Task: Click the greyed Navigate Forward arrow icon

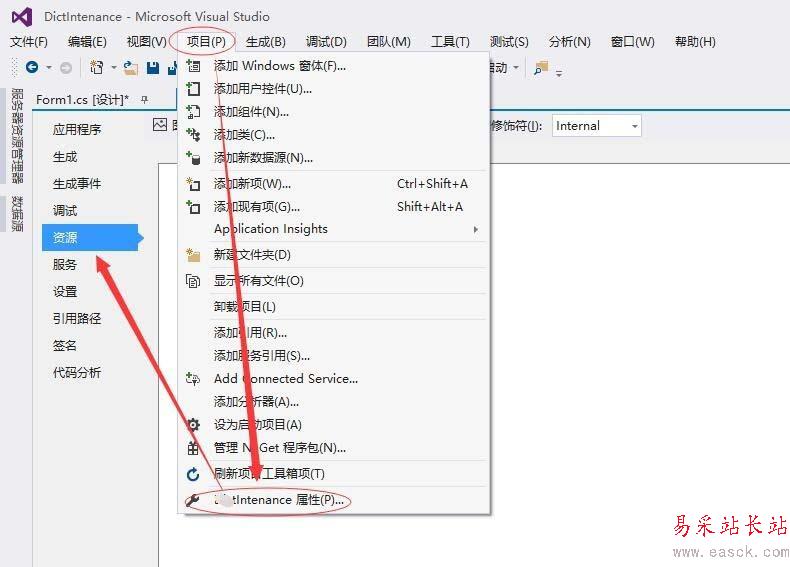Action: click(x=65, y=68)
